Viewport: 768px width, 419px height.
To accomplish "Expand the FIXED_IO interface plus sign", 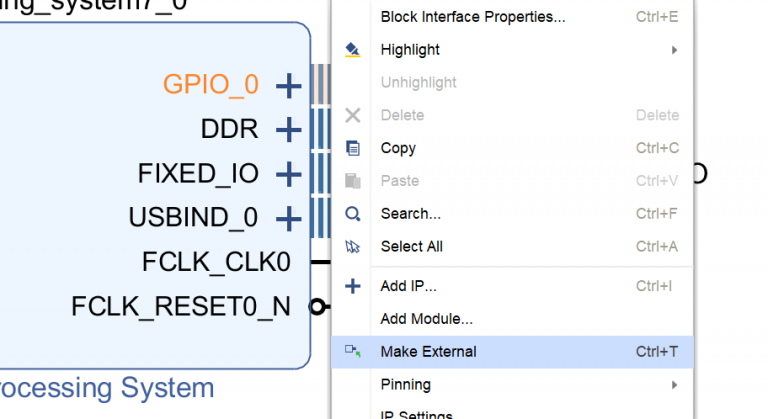I will click(x=288, y=174).
